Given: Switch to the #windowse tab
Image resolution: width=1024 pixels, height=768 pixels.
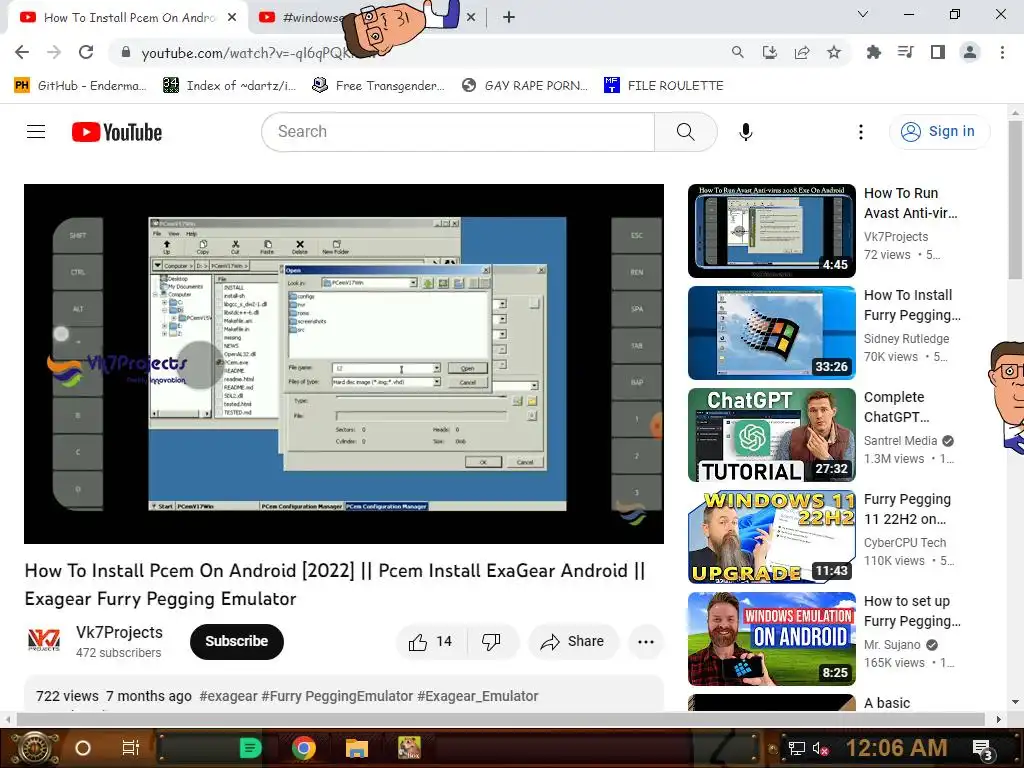Looking at the screenshot, I should (312, 18).
